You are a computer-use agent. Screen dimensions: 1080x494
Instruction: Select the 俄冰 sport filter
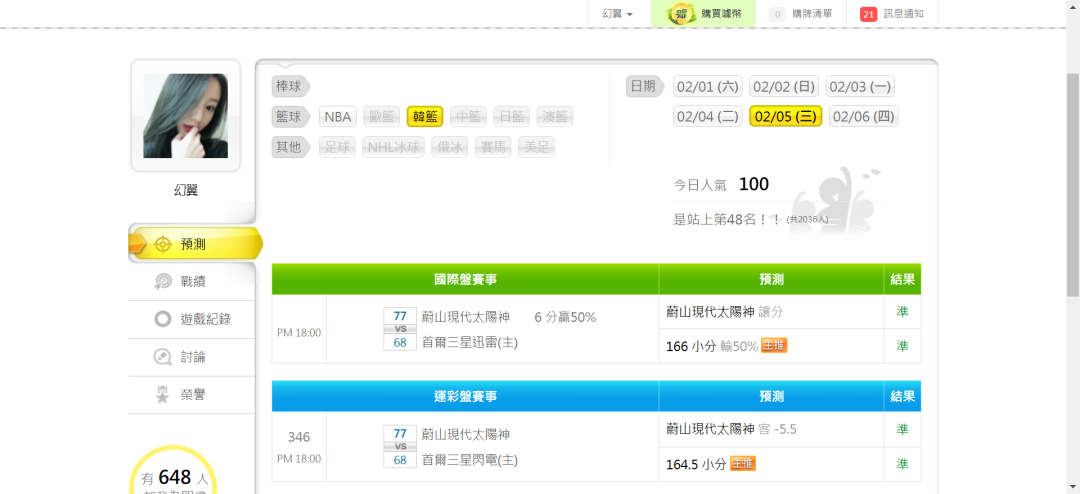pyautogui.click(x=450, y=147)
